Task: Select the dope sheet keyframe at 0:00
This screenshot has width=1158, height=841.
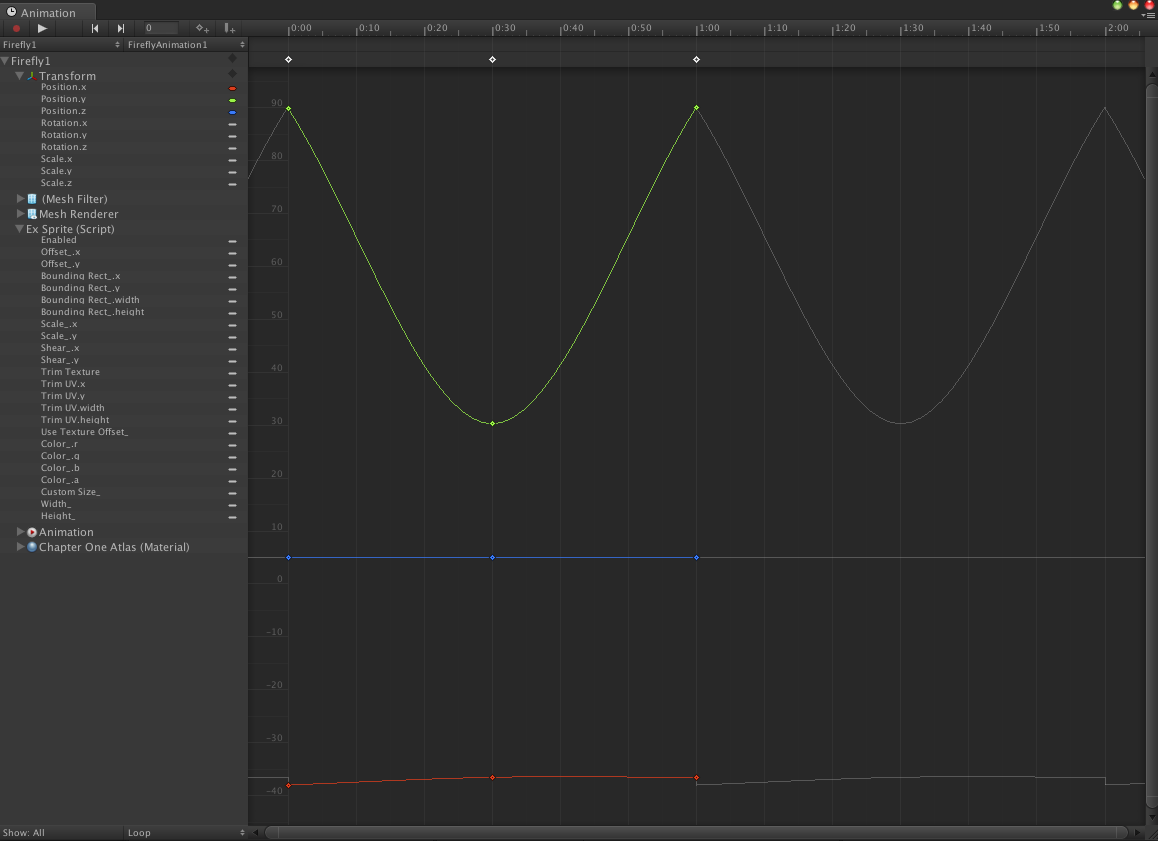Action: coord(289,59)
